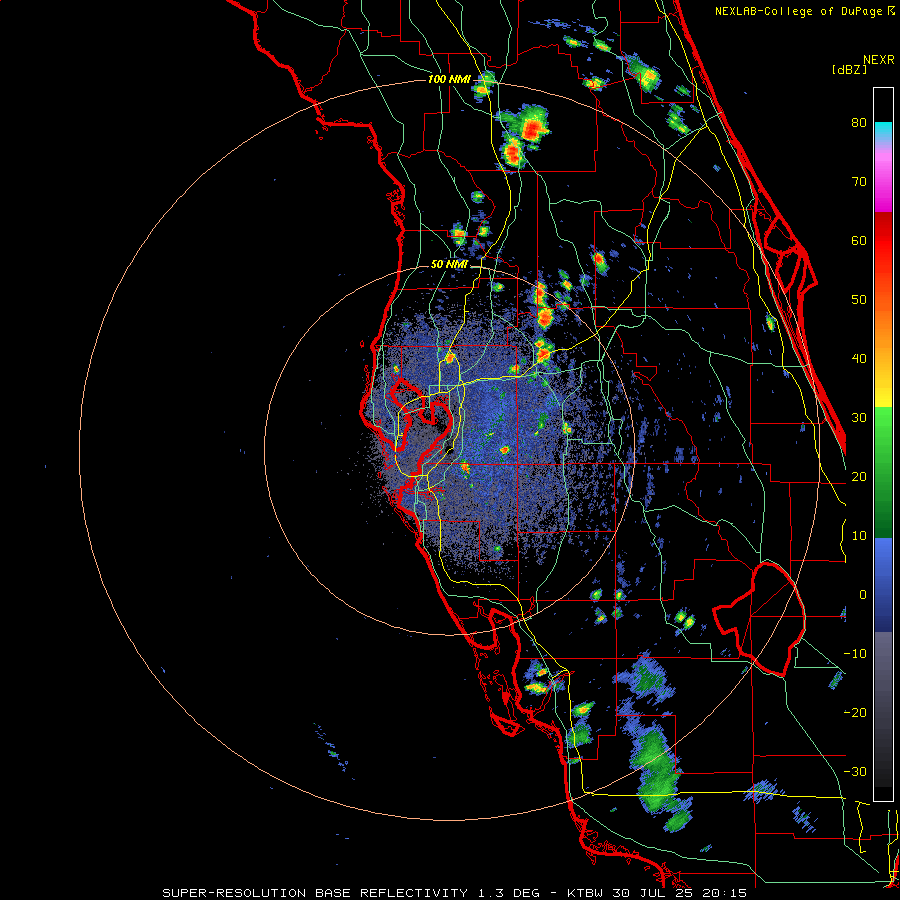The width and height of the screenshot is (900, 900).
Task: Click the -30 value on the dBZ scale
Action: 855,771
